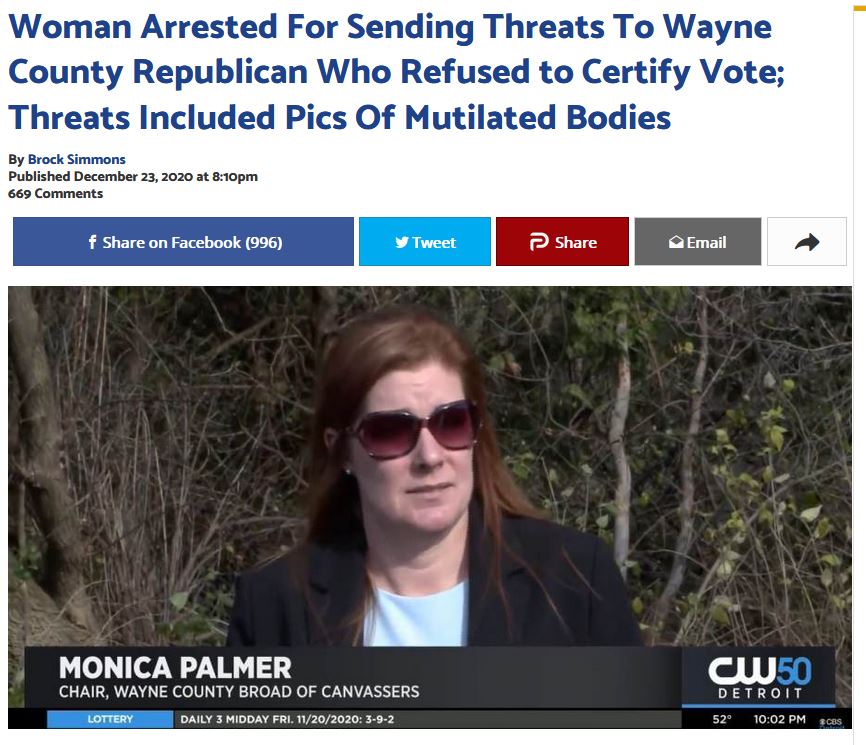866x745 pixels.
Task: Share article on Facebook (996)
Action: pyautogui.click(x=183, y=241)
